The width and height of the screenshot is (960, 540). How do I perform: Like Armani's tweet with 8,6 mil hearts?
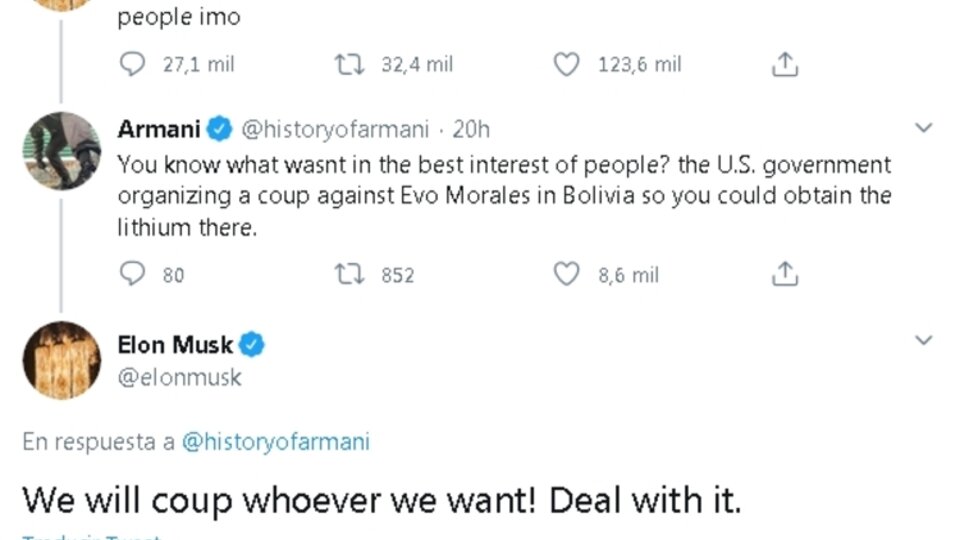[567, 274]
